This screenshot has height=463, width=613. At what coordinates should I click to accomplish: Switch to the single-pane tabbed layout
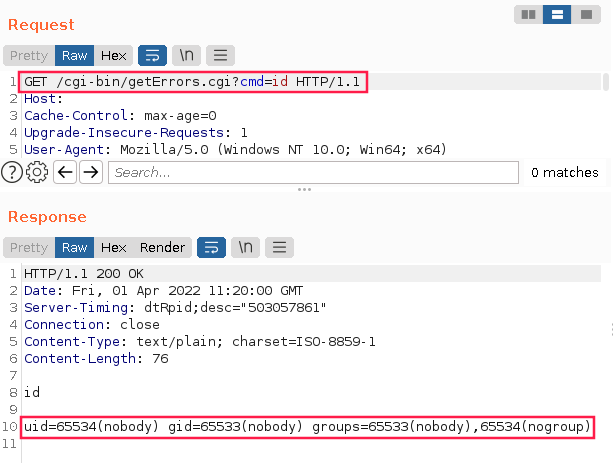point(586,15)
